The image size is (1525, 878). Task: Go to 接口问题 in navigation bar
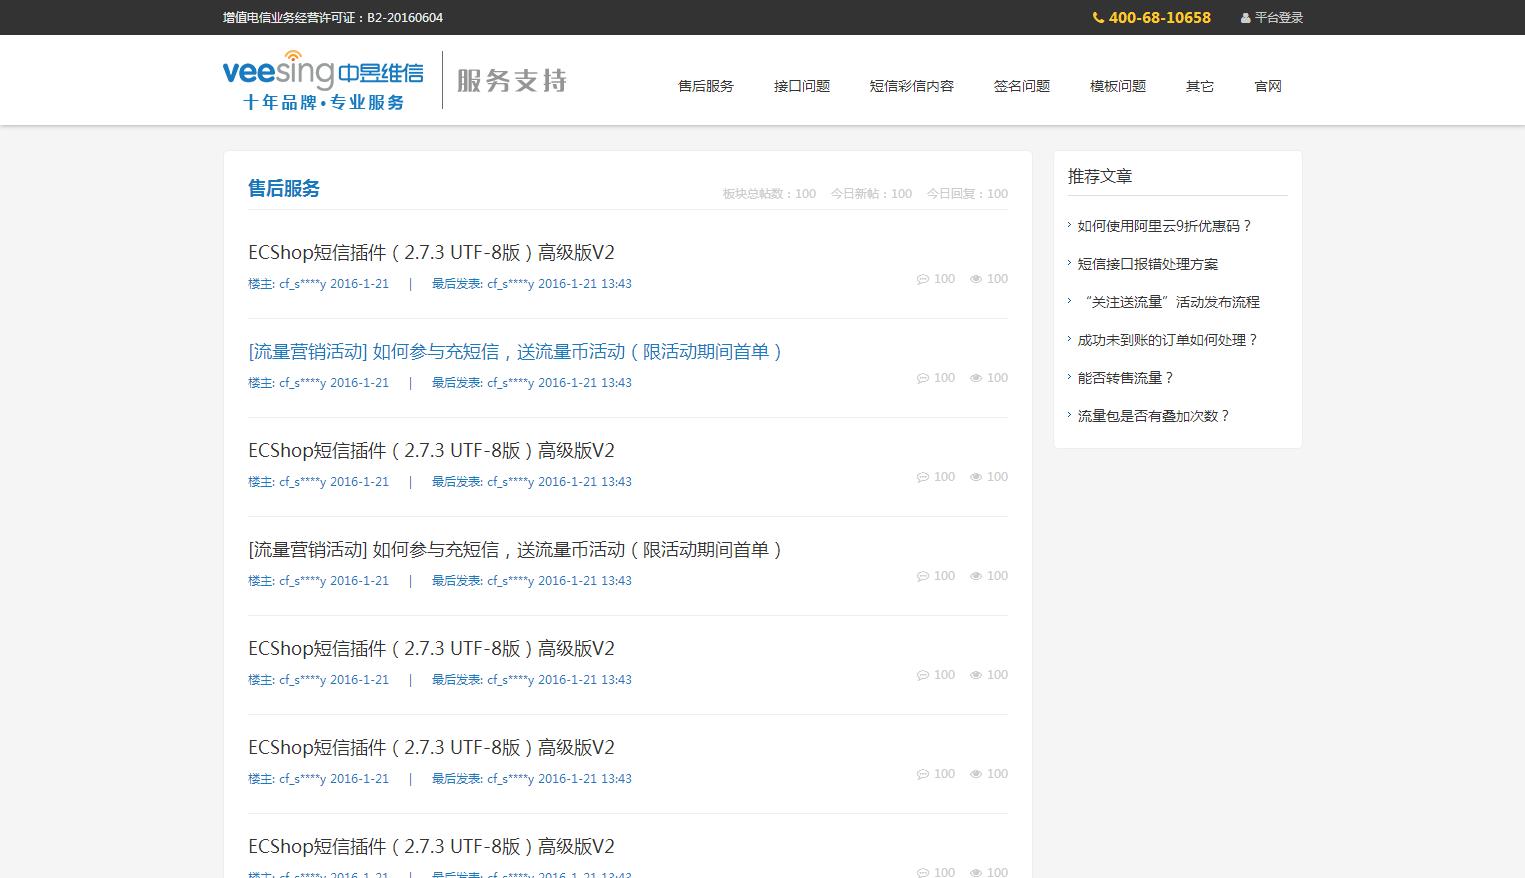coord(801,86)
